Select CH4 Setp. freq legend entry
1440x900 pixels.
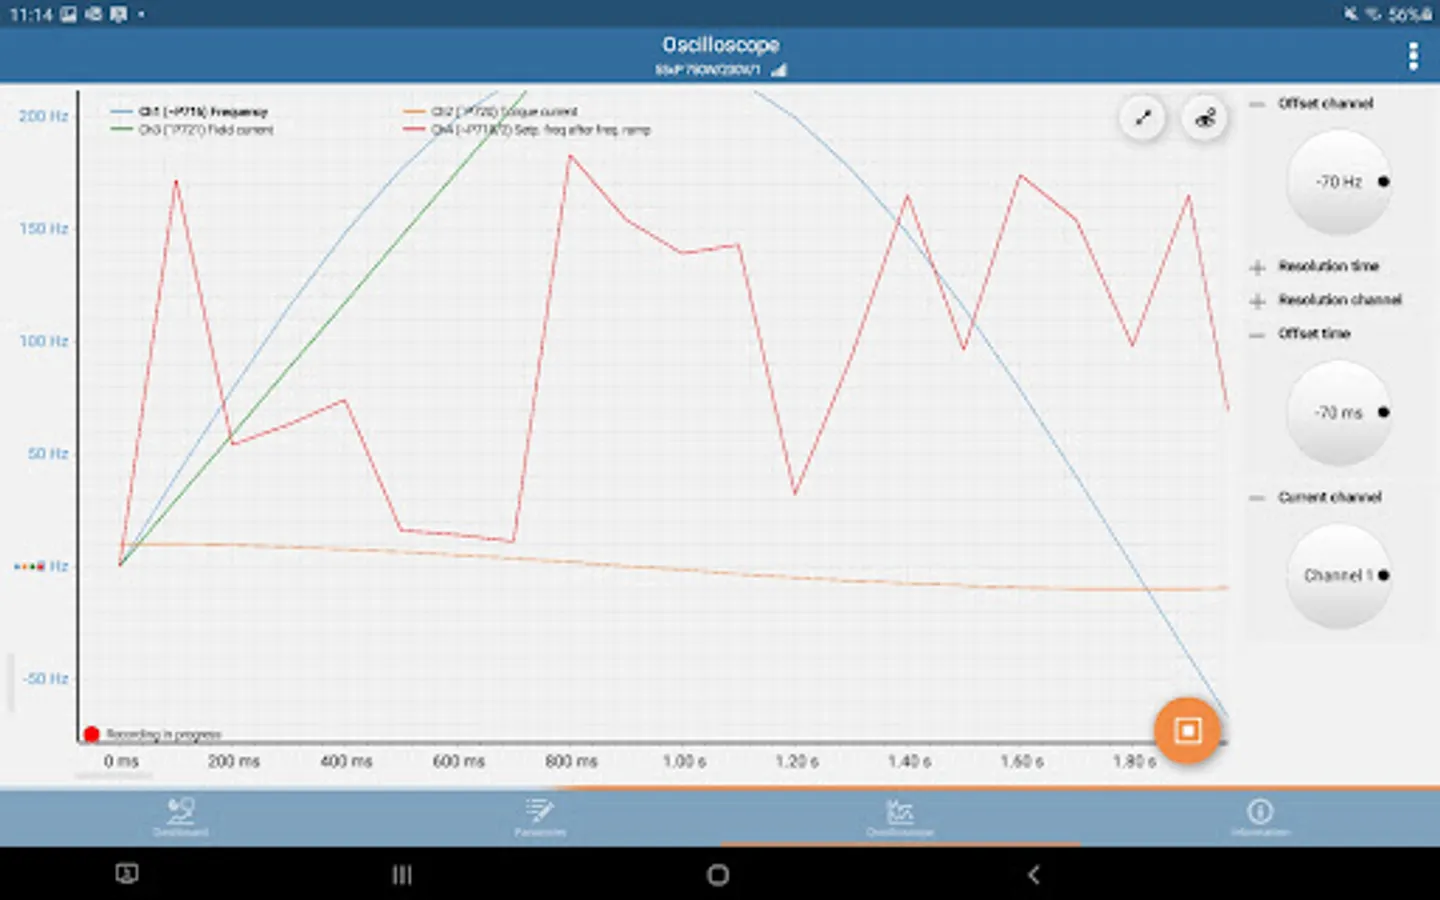coord(527,130)
